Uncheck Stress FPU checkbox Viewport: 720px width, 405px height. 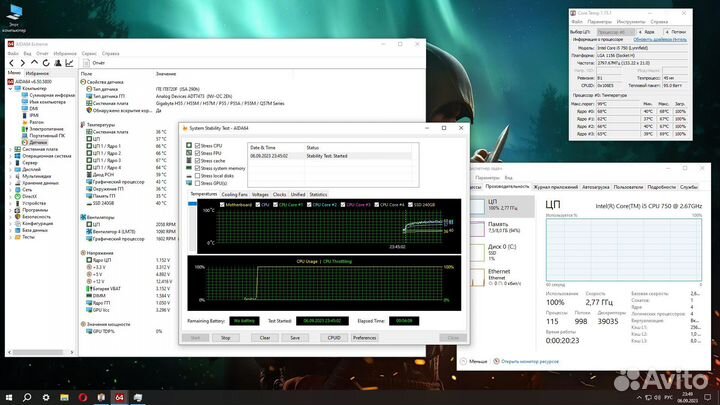click(x=197, y=153)
